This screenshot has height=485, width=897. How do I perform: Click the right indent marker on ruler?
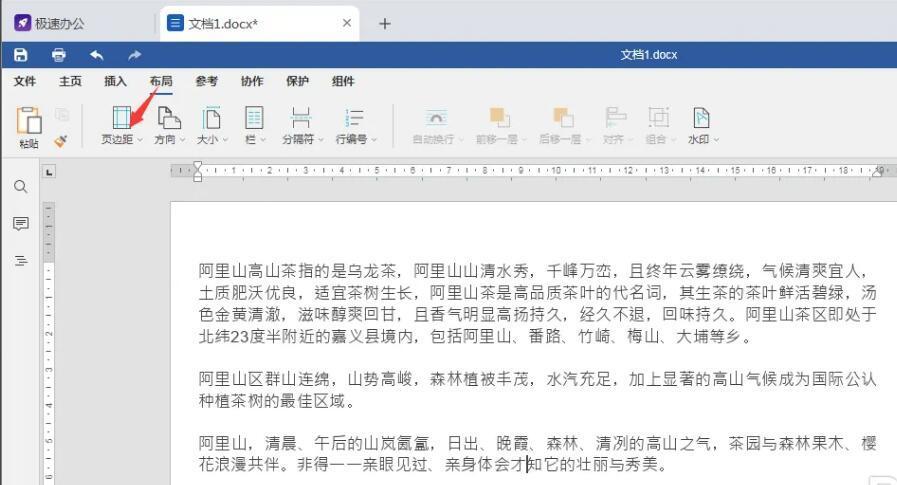pos(876,172)
